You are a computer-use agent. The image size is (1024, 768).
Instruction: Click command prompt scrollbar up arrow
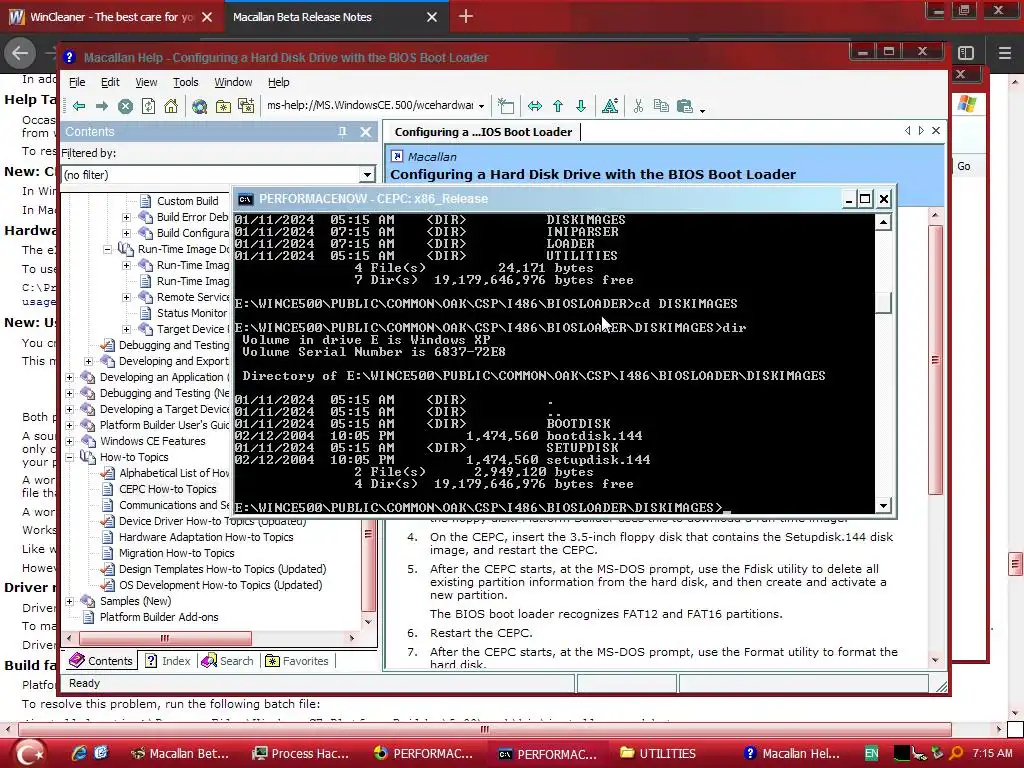(883, 223)
